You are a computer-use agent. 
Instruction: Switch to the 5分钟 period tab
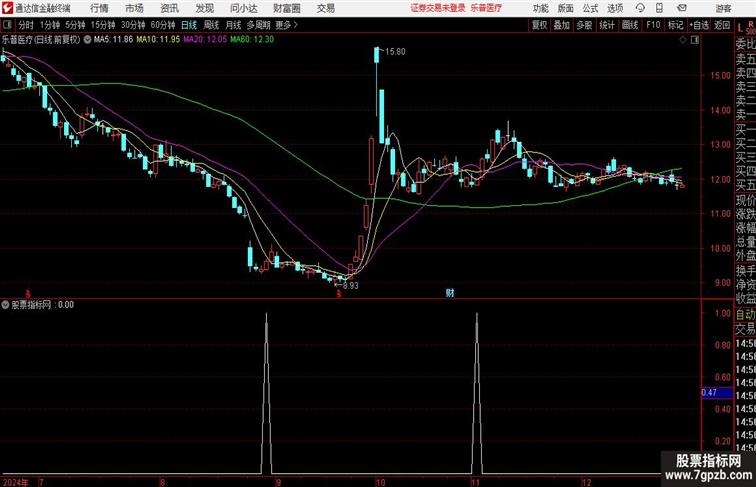75,25
